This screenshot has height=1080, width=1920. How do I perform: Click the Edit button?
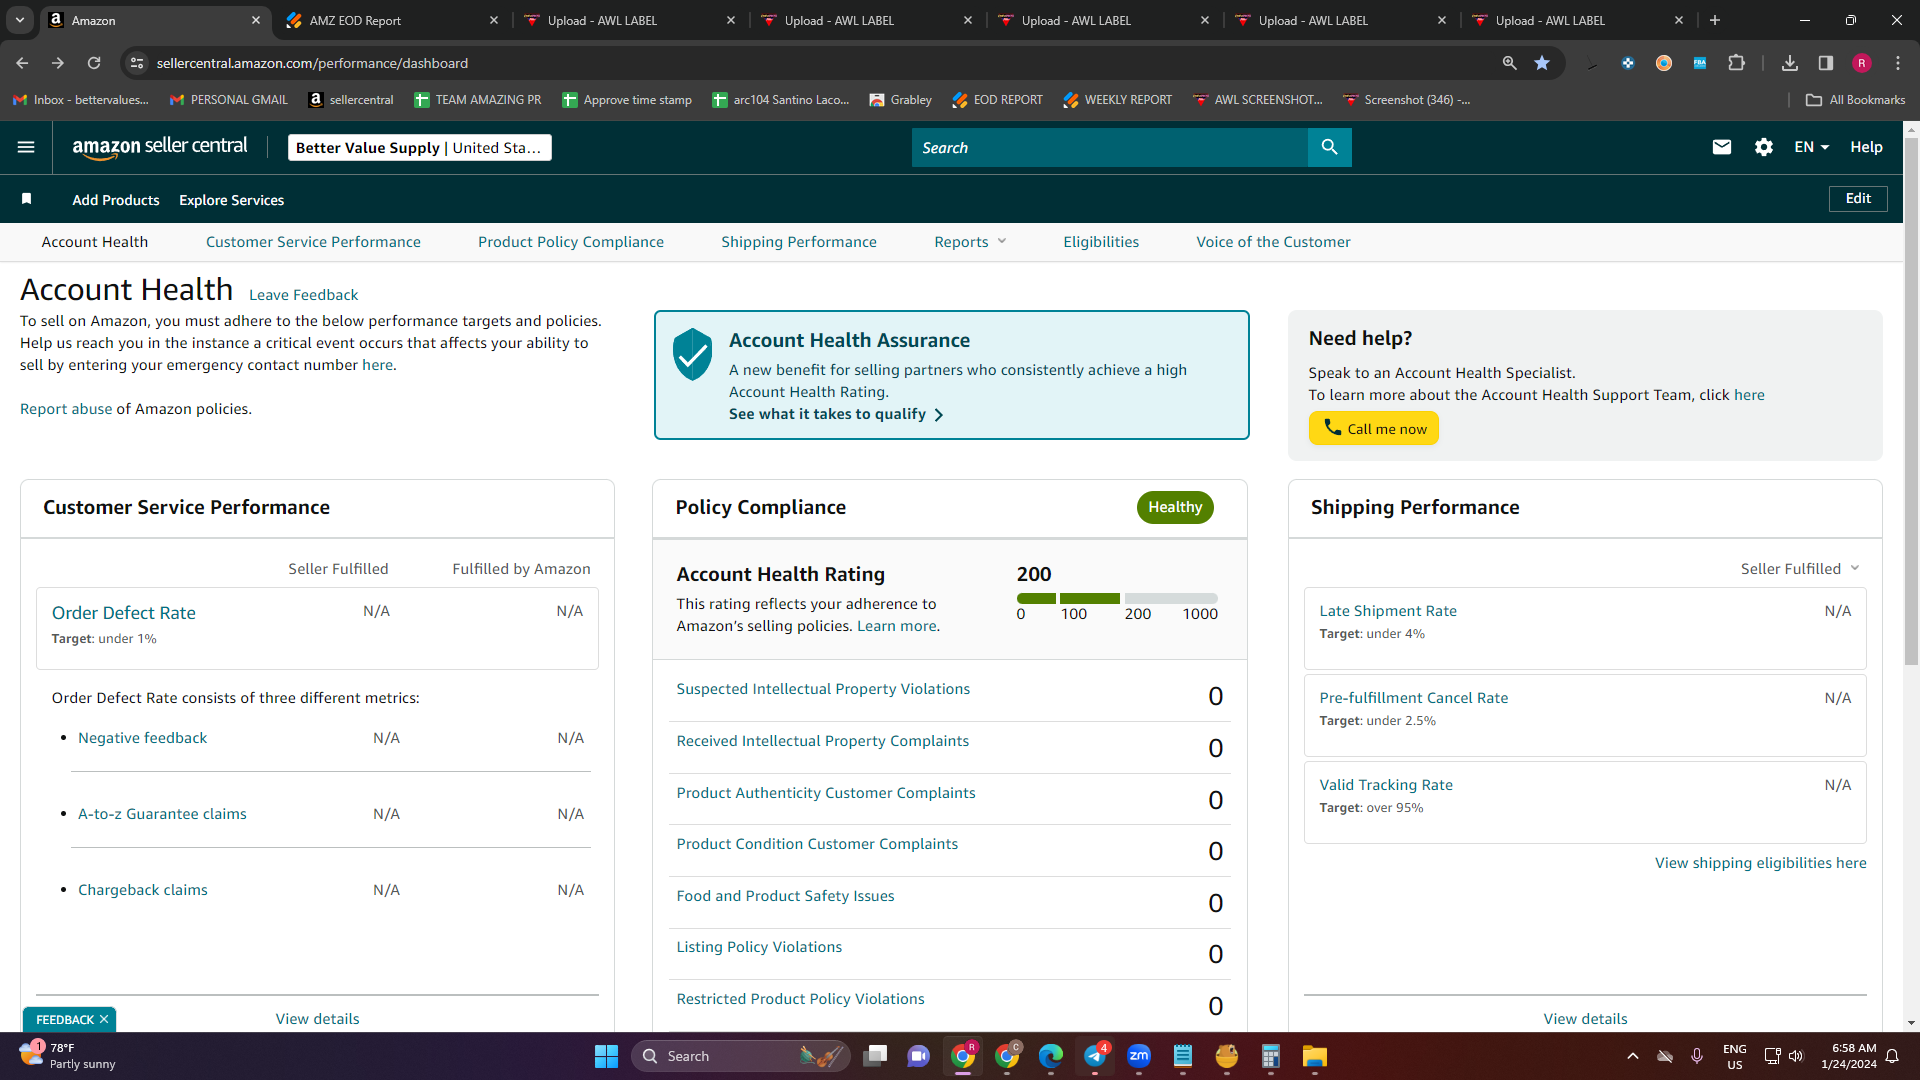click(1858, 198)
